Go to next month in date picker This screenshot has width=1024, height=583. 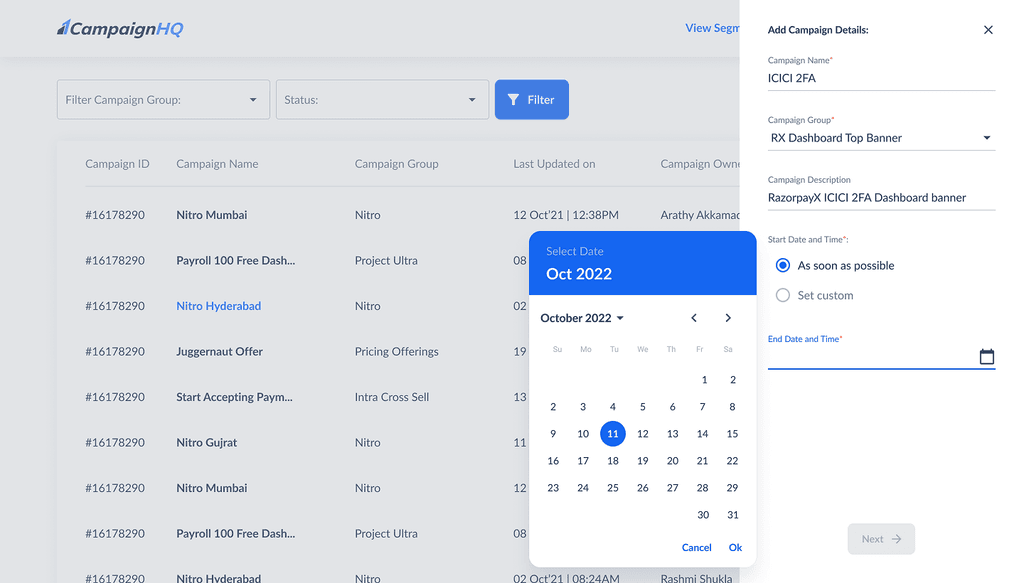[x=728, y=318]
